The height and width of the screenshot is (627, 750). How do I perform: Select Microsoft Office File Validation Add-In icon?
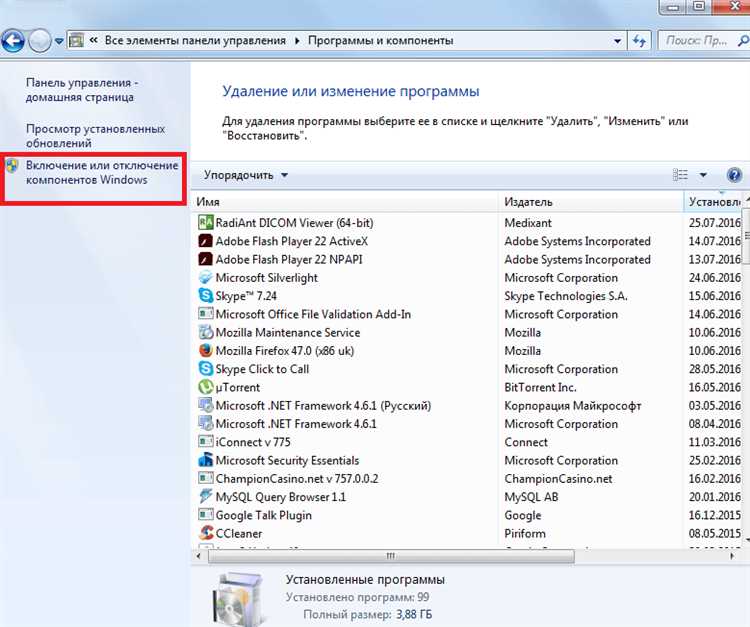[206, 314]
